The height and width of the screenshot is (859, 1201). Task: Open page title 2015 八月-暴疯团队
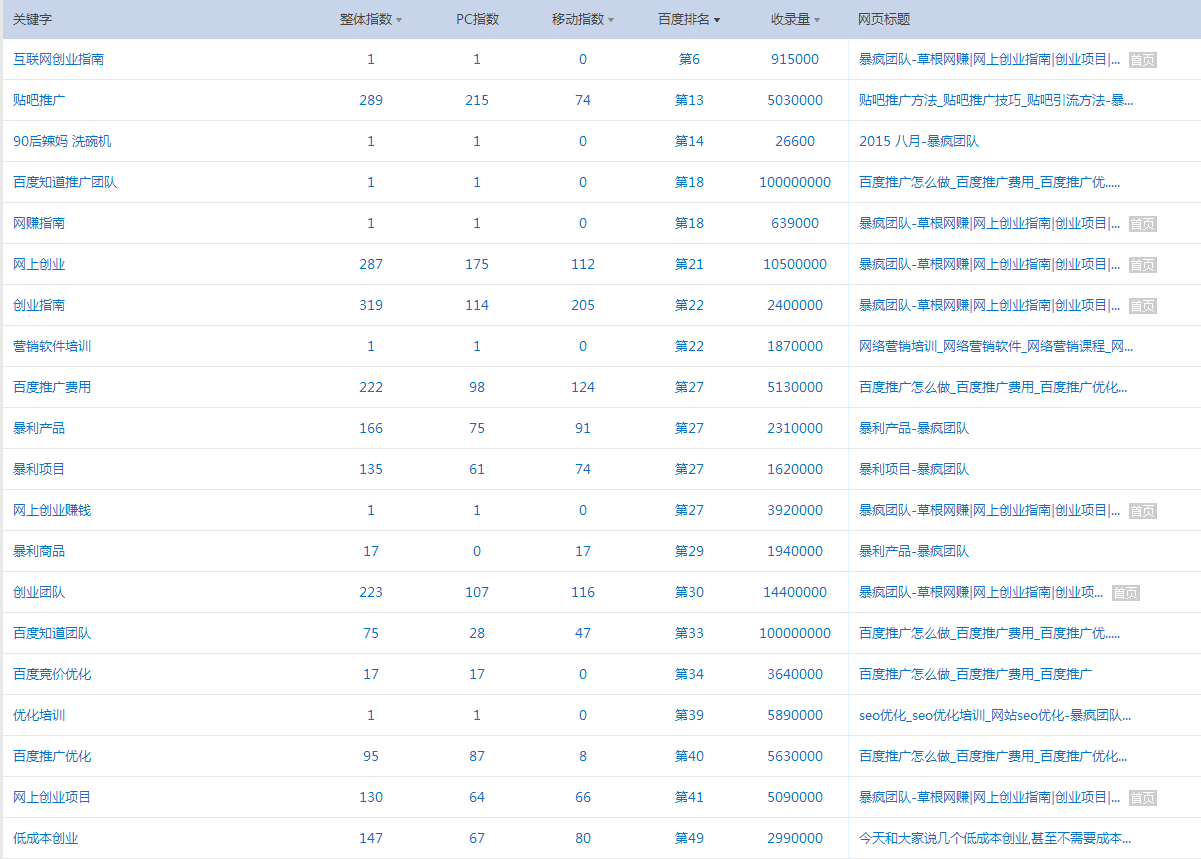[919, 141]
